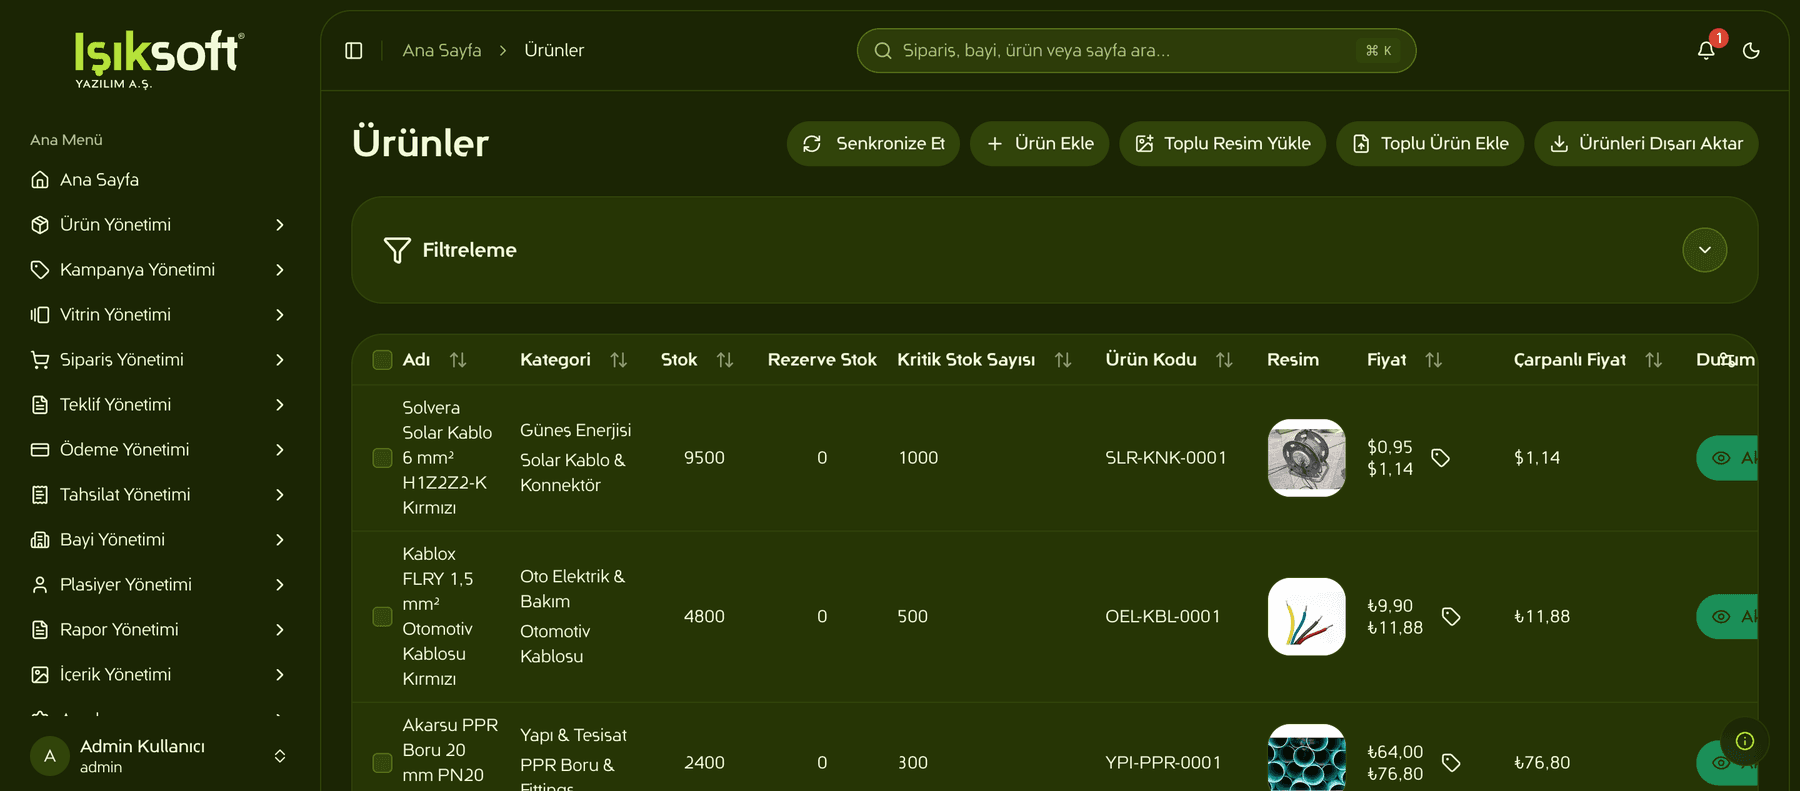Open Vitrin Yönetimi menu item
This screenshot has height=791, width=1800.
pos(160,315)
